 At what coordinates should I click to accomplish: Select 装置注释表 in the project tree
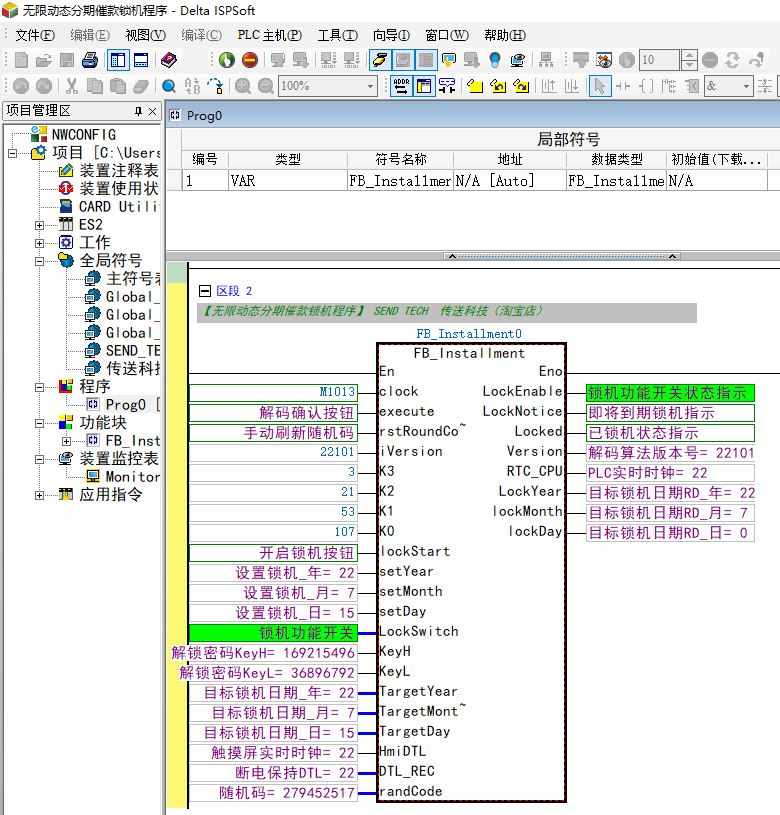coord(118,170)
